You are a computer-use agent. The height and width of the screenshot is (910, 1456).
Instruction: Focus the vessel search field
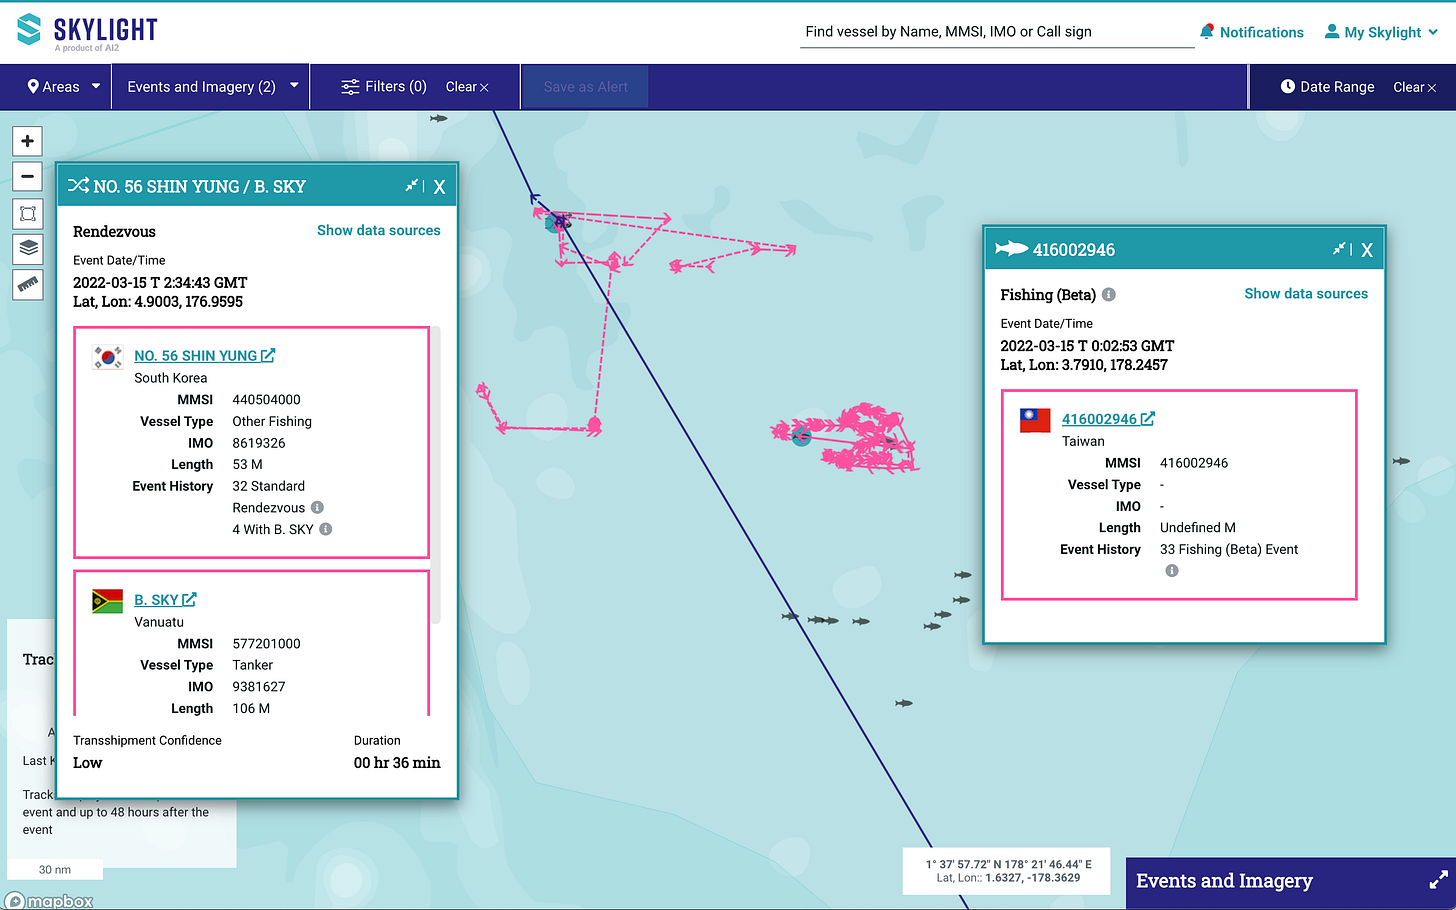998,32
